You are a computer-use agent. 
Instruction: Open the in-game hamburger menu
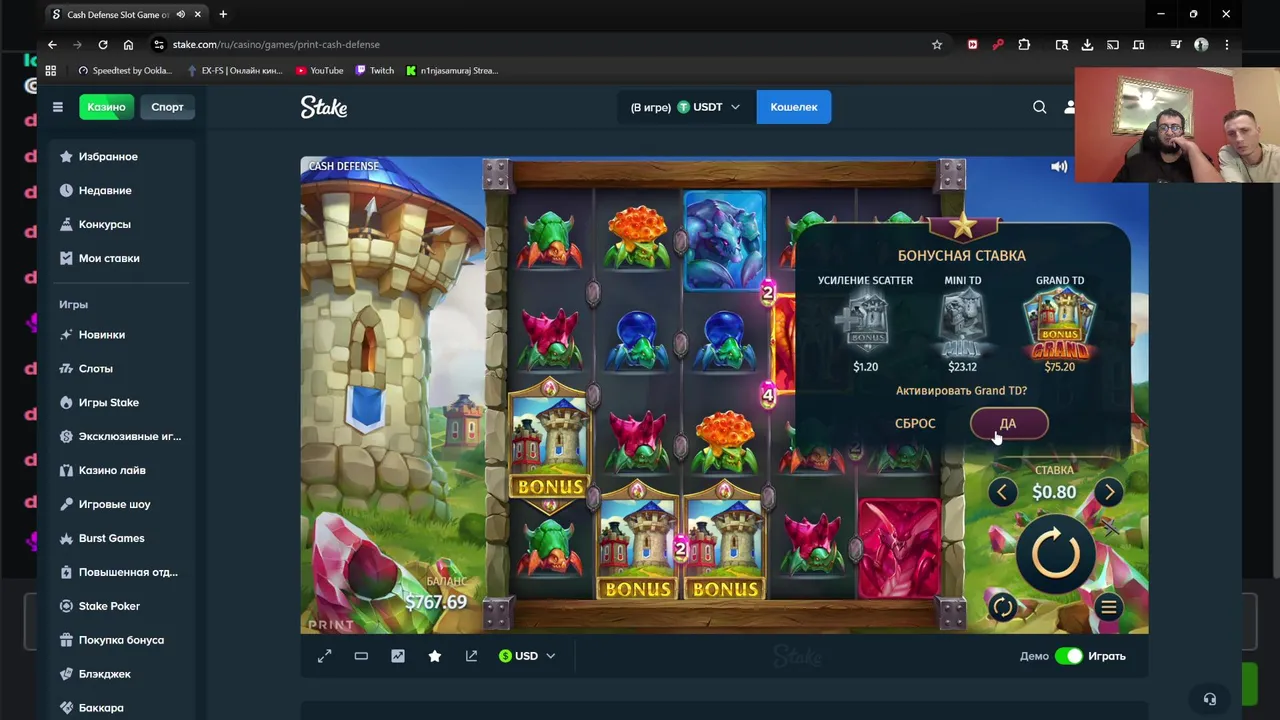coord(1109,607)
